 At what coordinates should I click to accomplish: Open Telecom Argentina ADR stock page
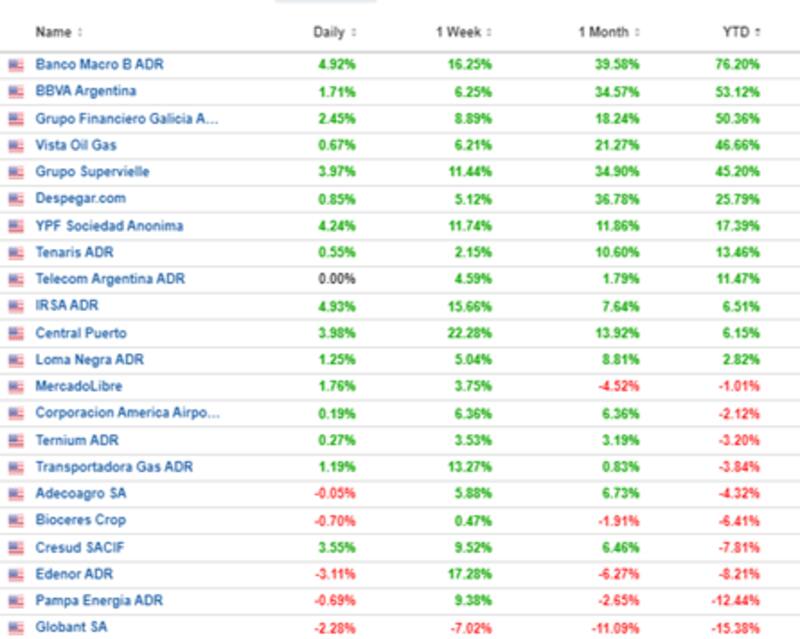tap(110, 279)
